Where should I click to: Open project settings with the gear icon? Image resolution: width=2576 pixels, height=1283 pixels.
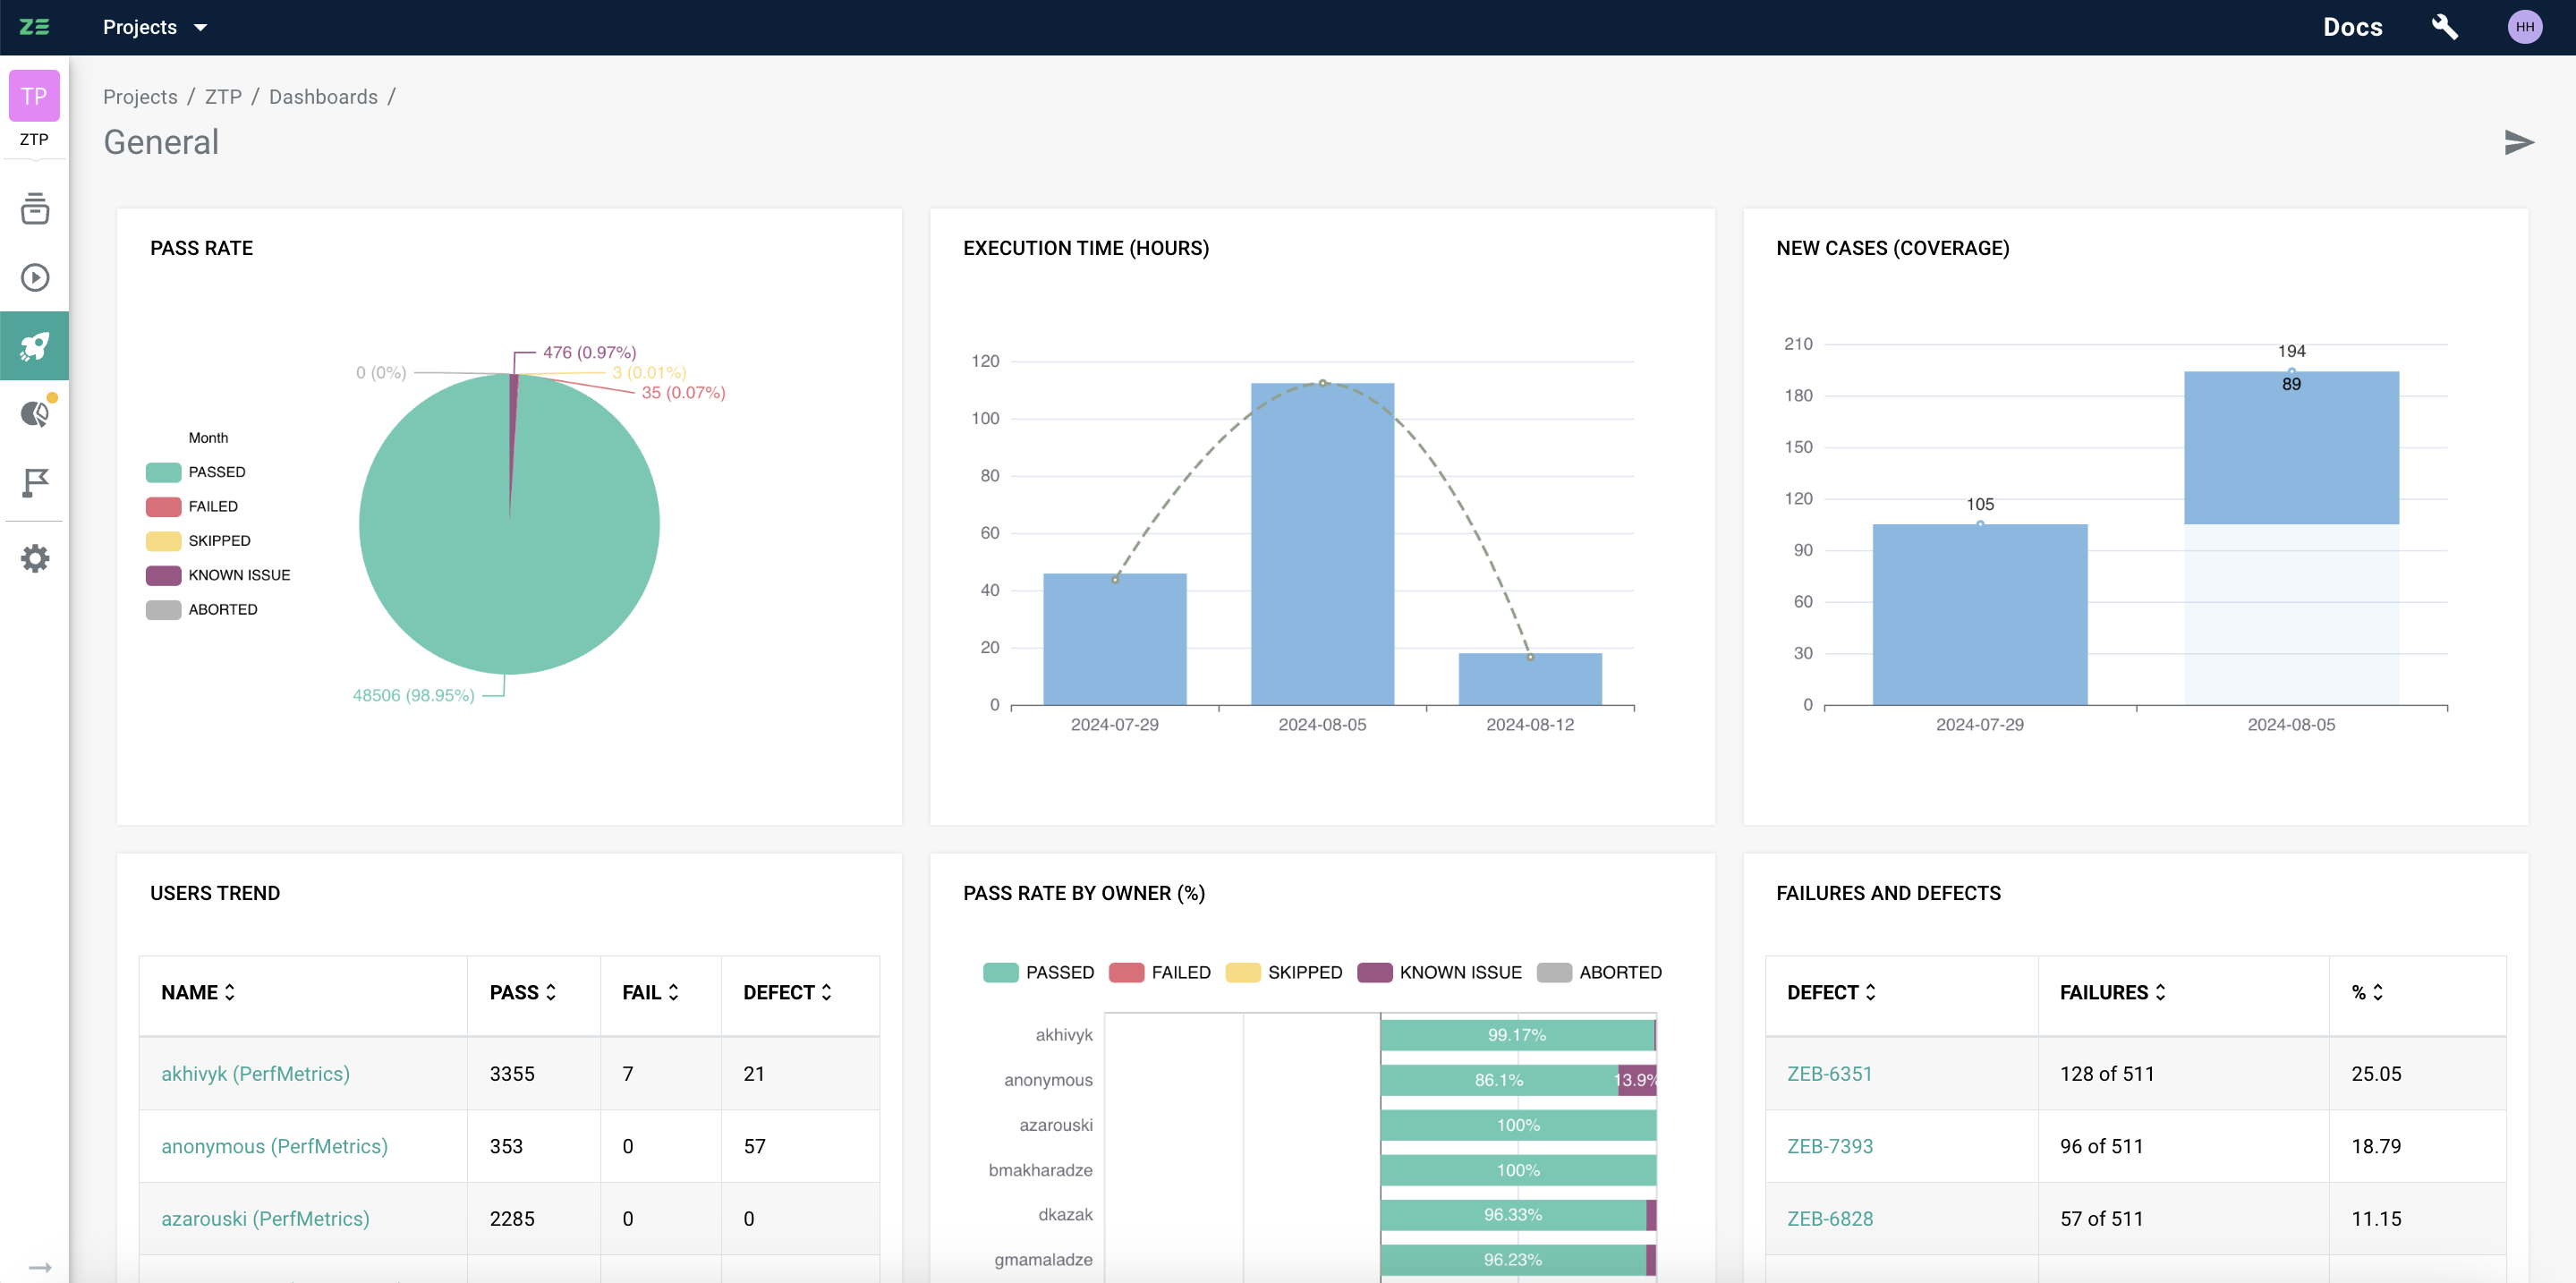35,558
